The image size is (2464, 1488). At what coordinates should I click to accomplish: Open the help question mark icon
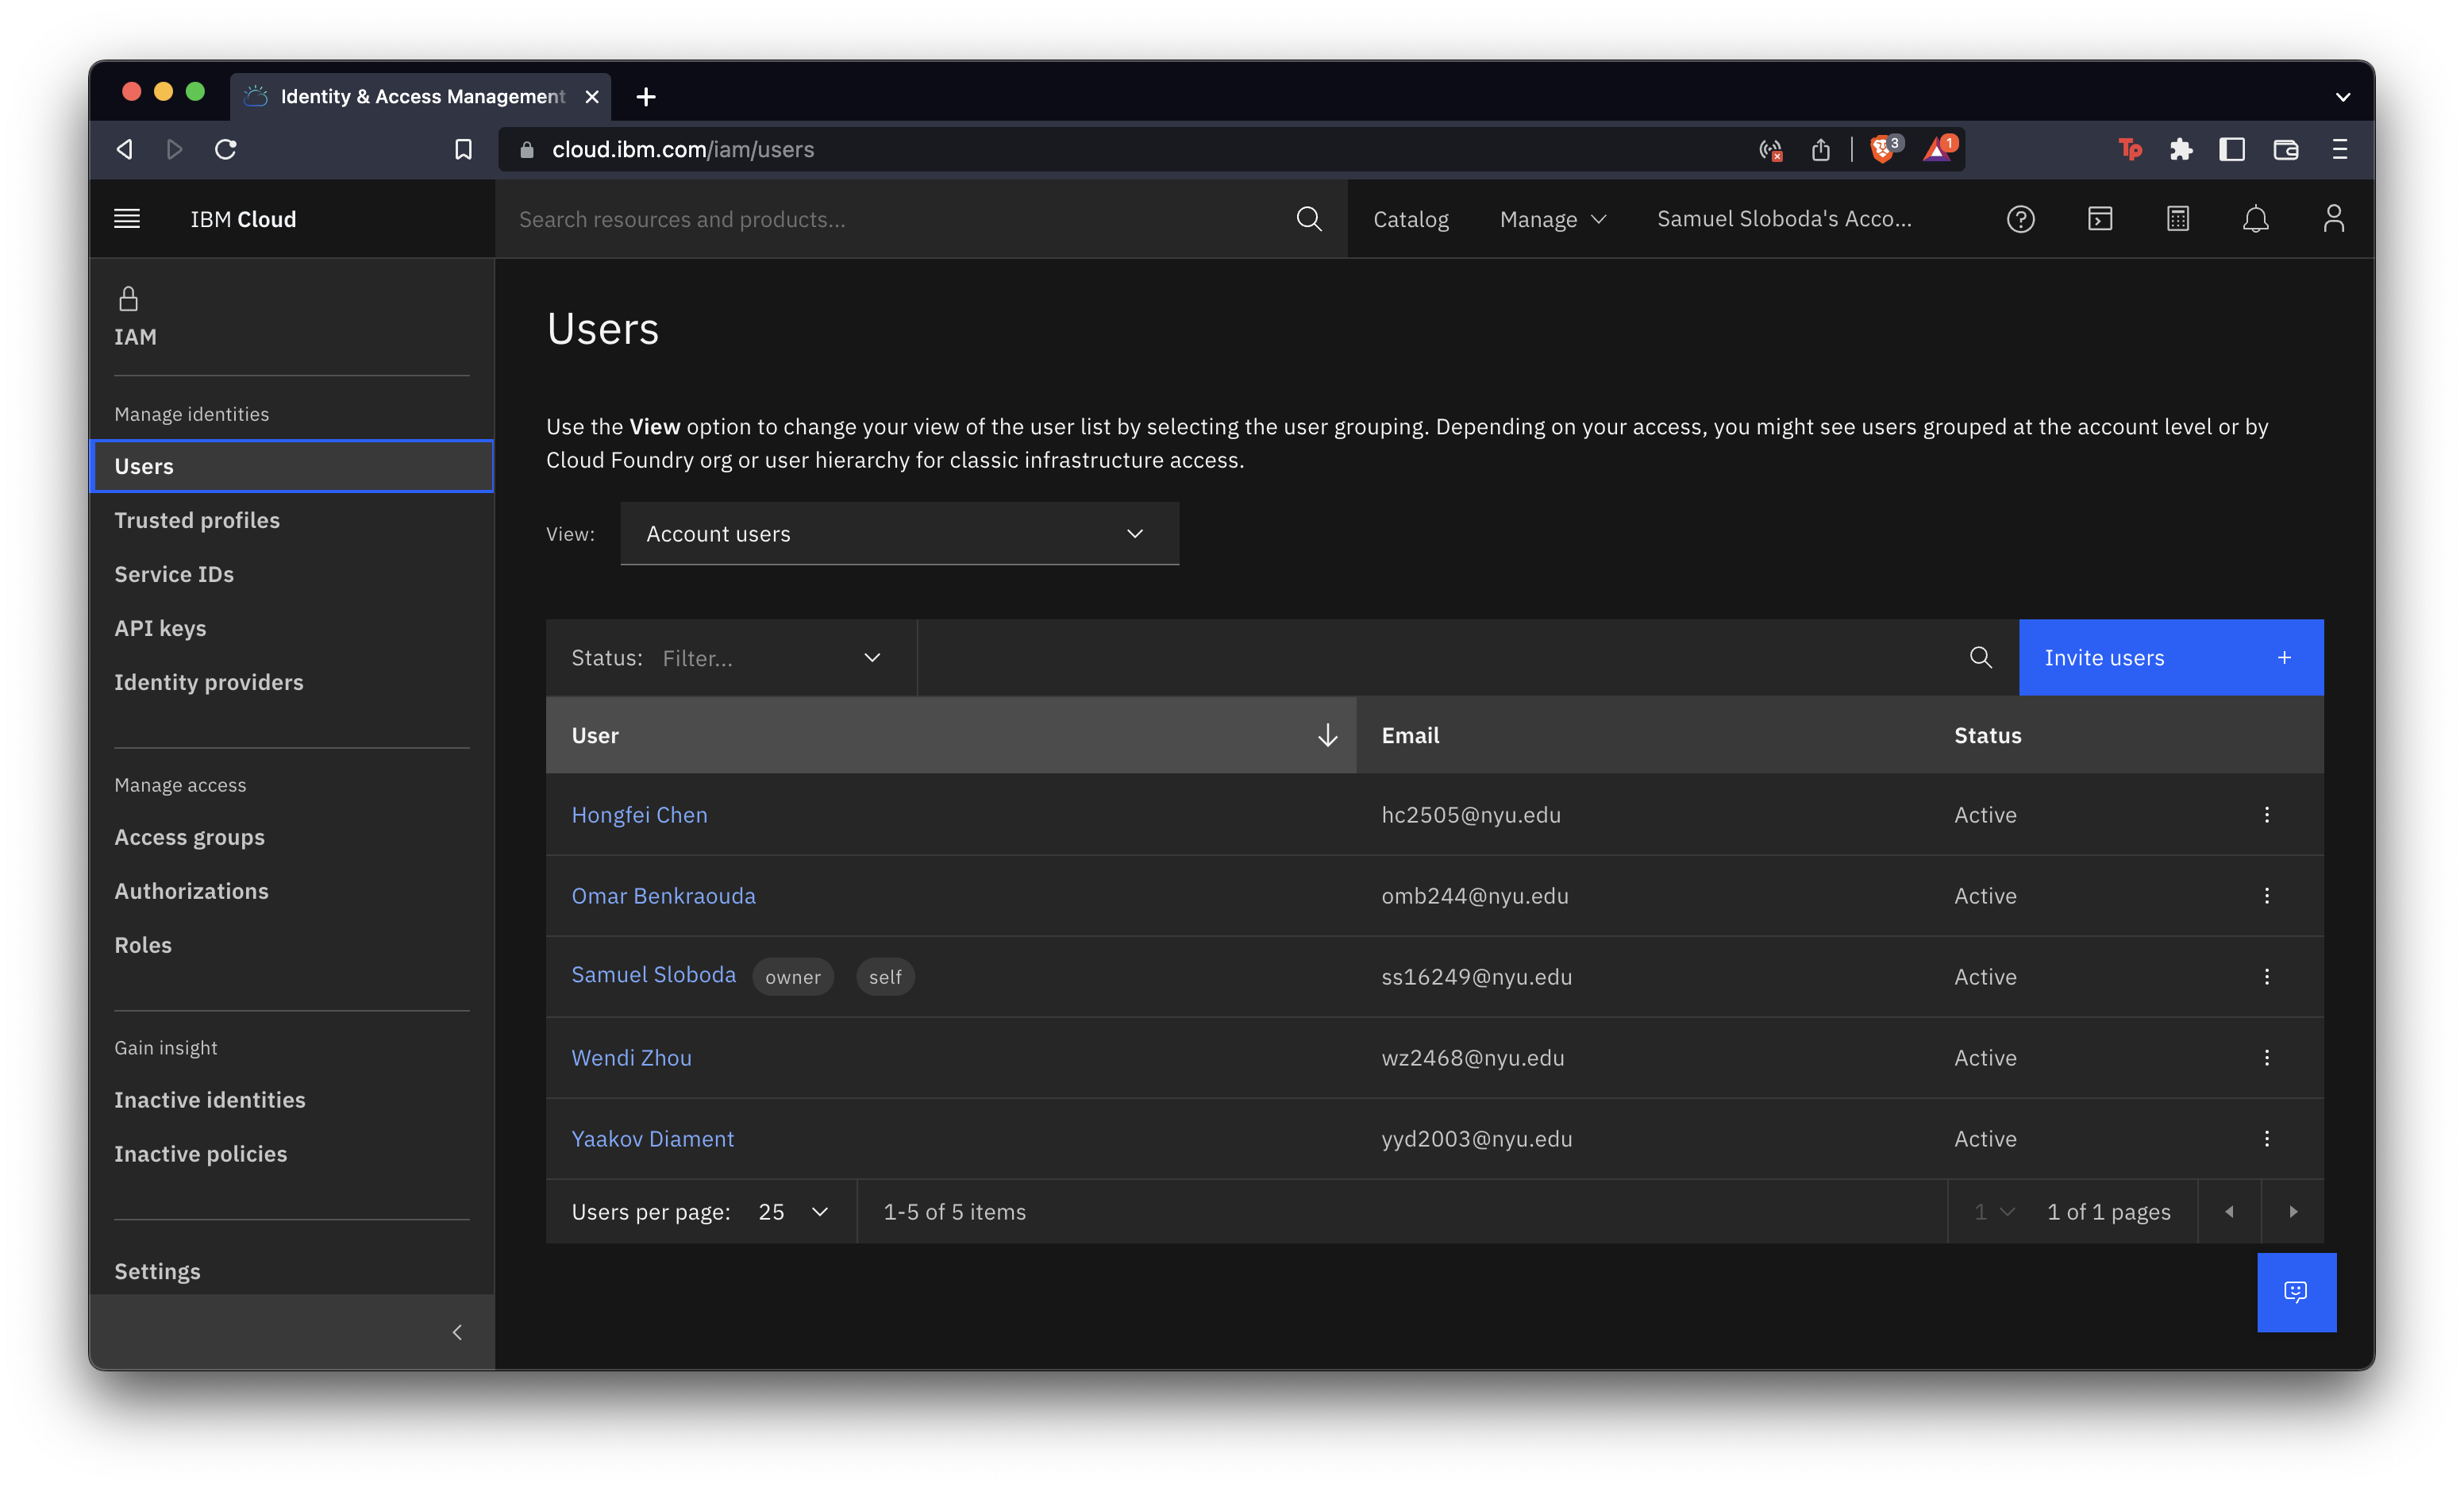(x=2020, y=218)
